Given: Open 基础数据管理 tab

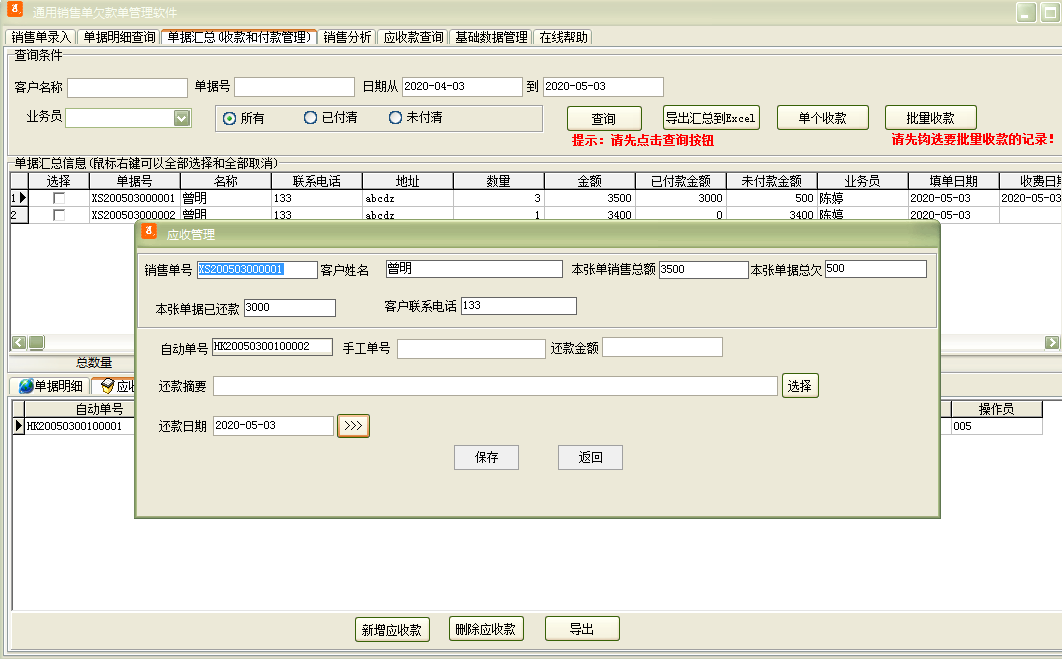Looking at the screenshot, I should click(x=491, y=37).
